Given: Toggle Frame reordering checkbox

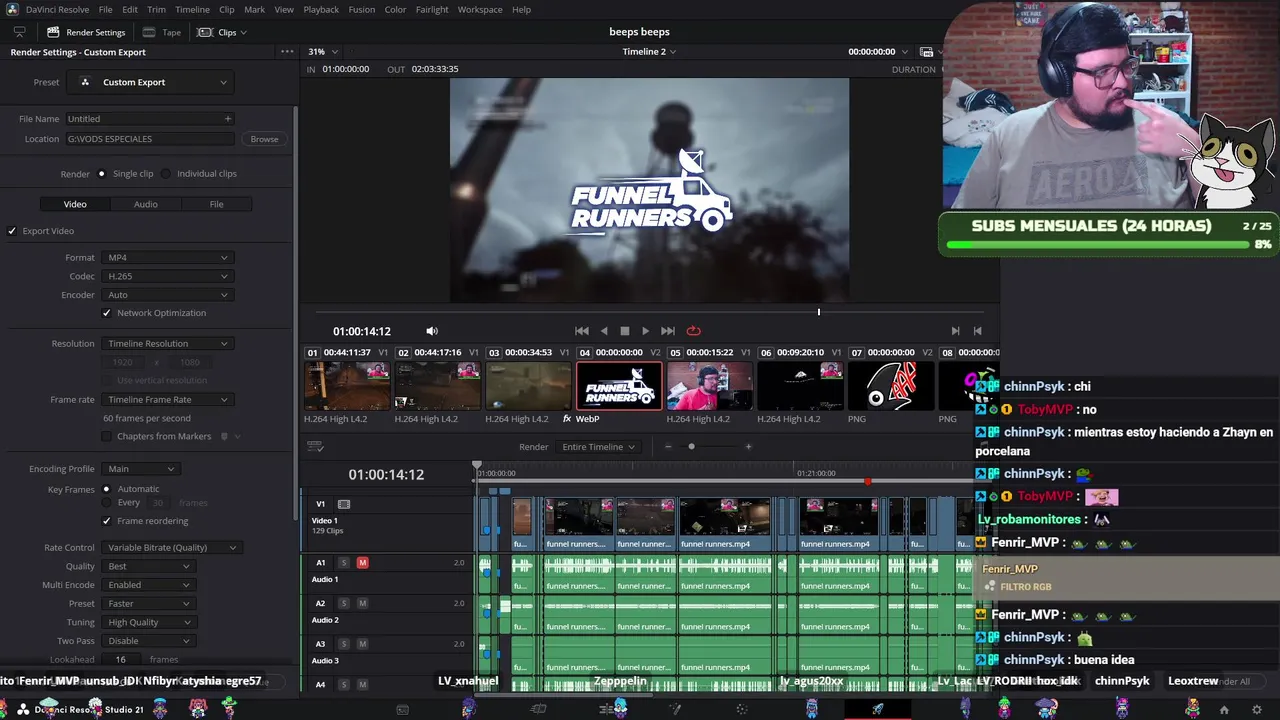Looking at the screenshot, I should 107,521.
